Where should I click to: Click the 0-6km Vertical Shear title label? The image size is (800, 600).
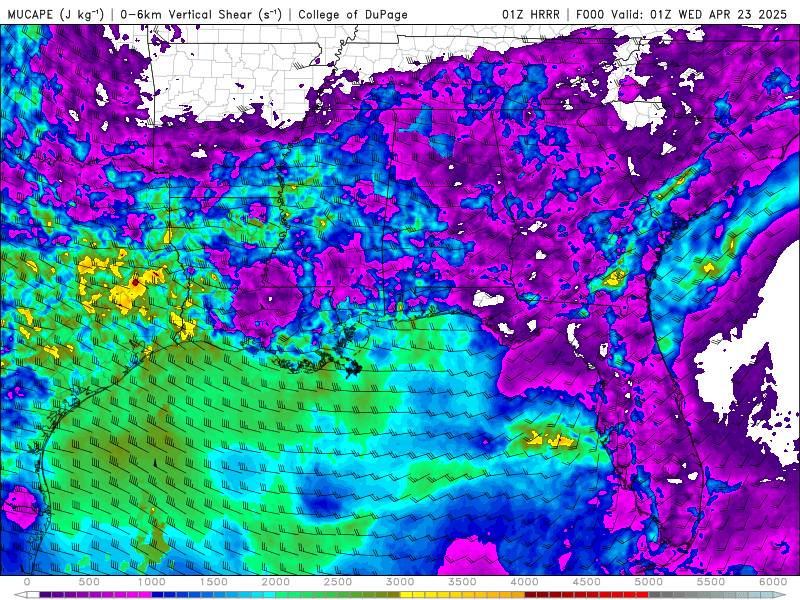click(x=201, y=14)
